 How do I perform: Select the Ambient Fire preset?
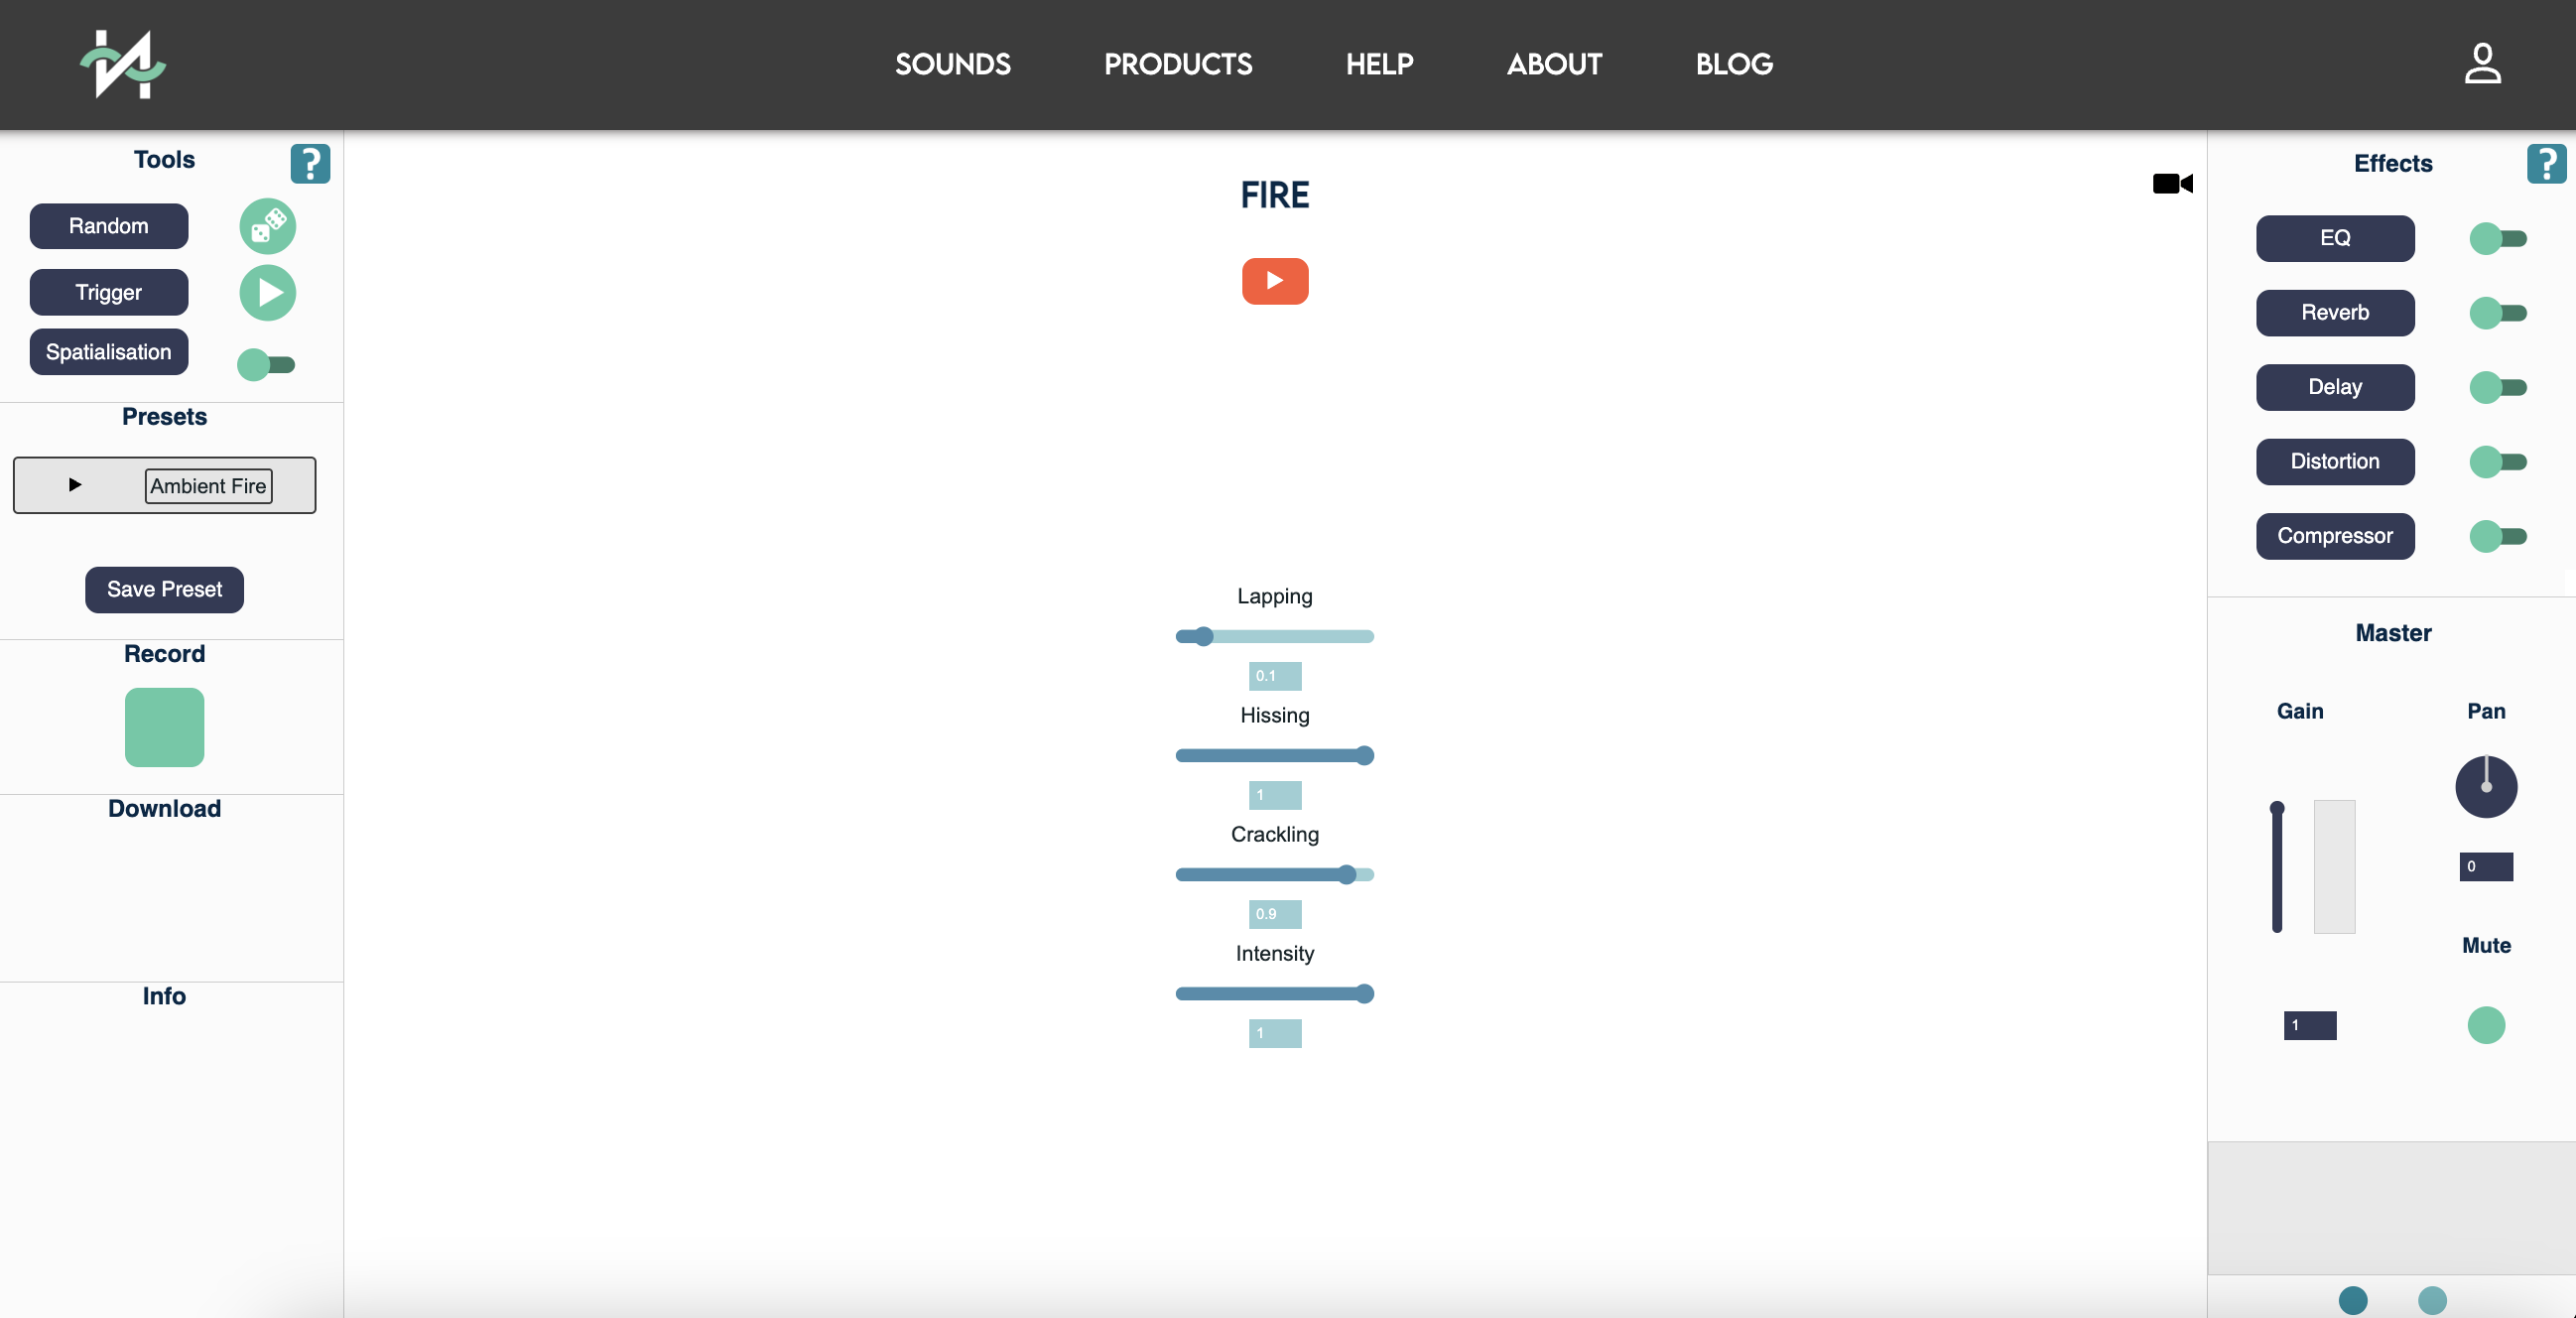[x=208, y=486]
